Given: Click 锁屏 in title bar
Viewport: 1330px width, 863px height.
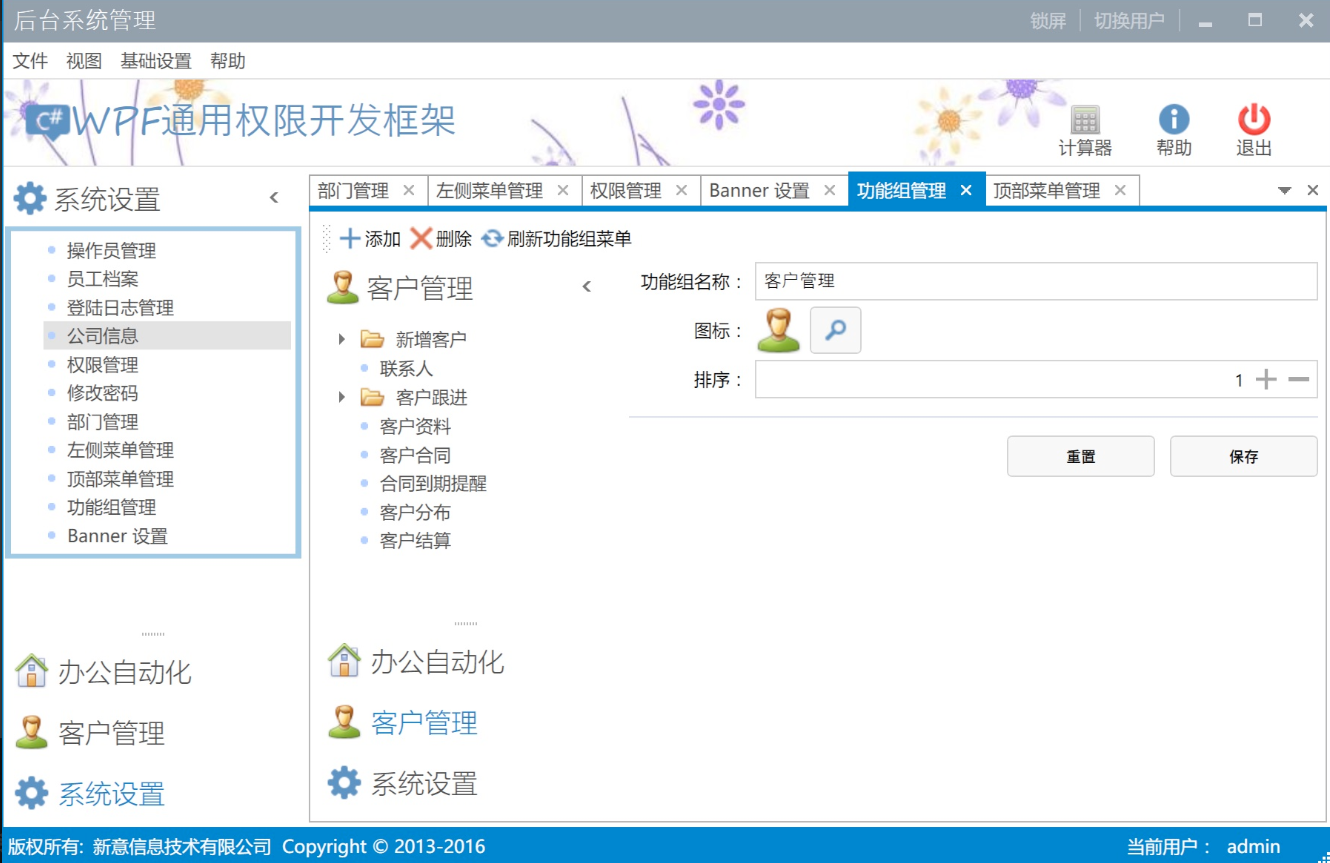Looking at the screenshot, I should [1048, 21].
